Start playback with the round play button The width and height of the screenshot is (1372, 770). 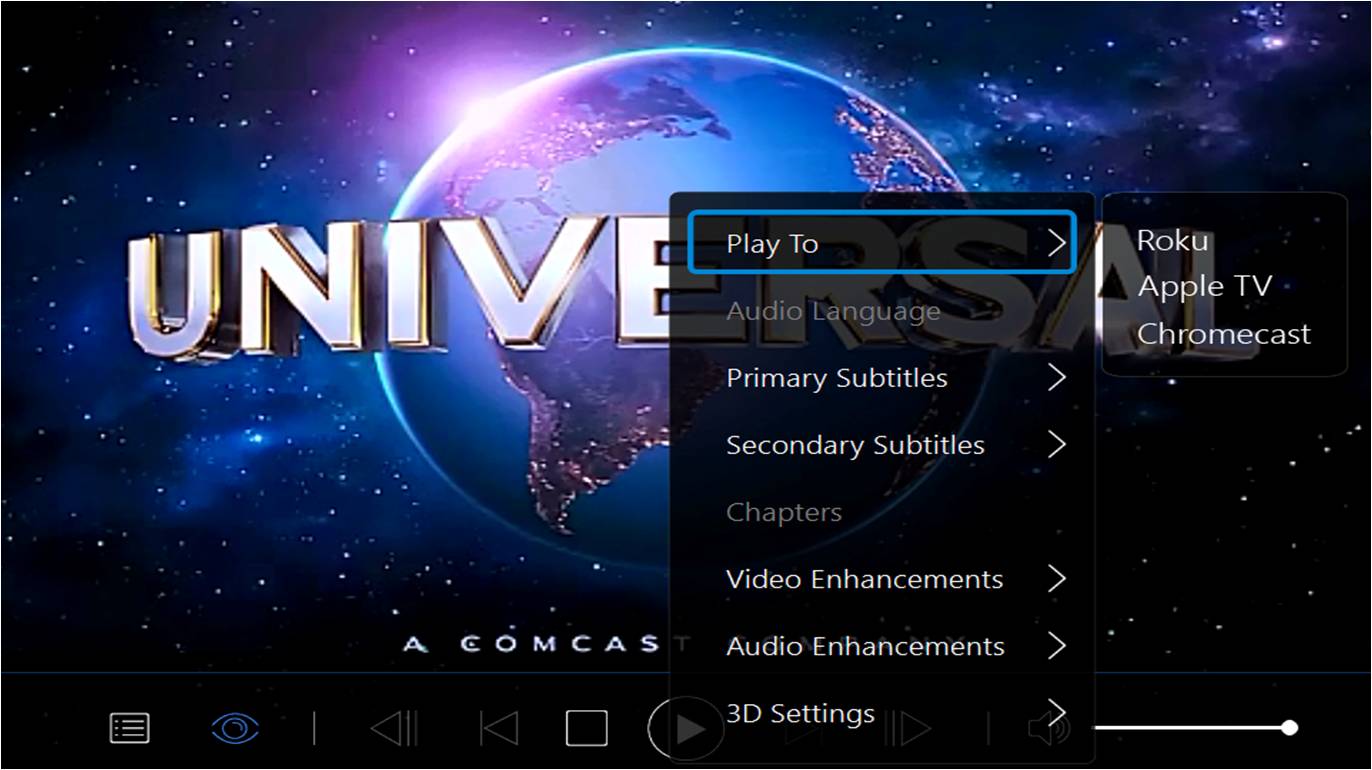[687, 728]
